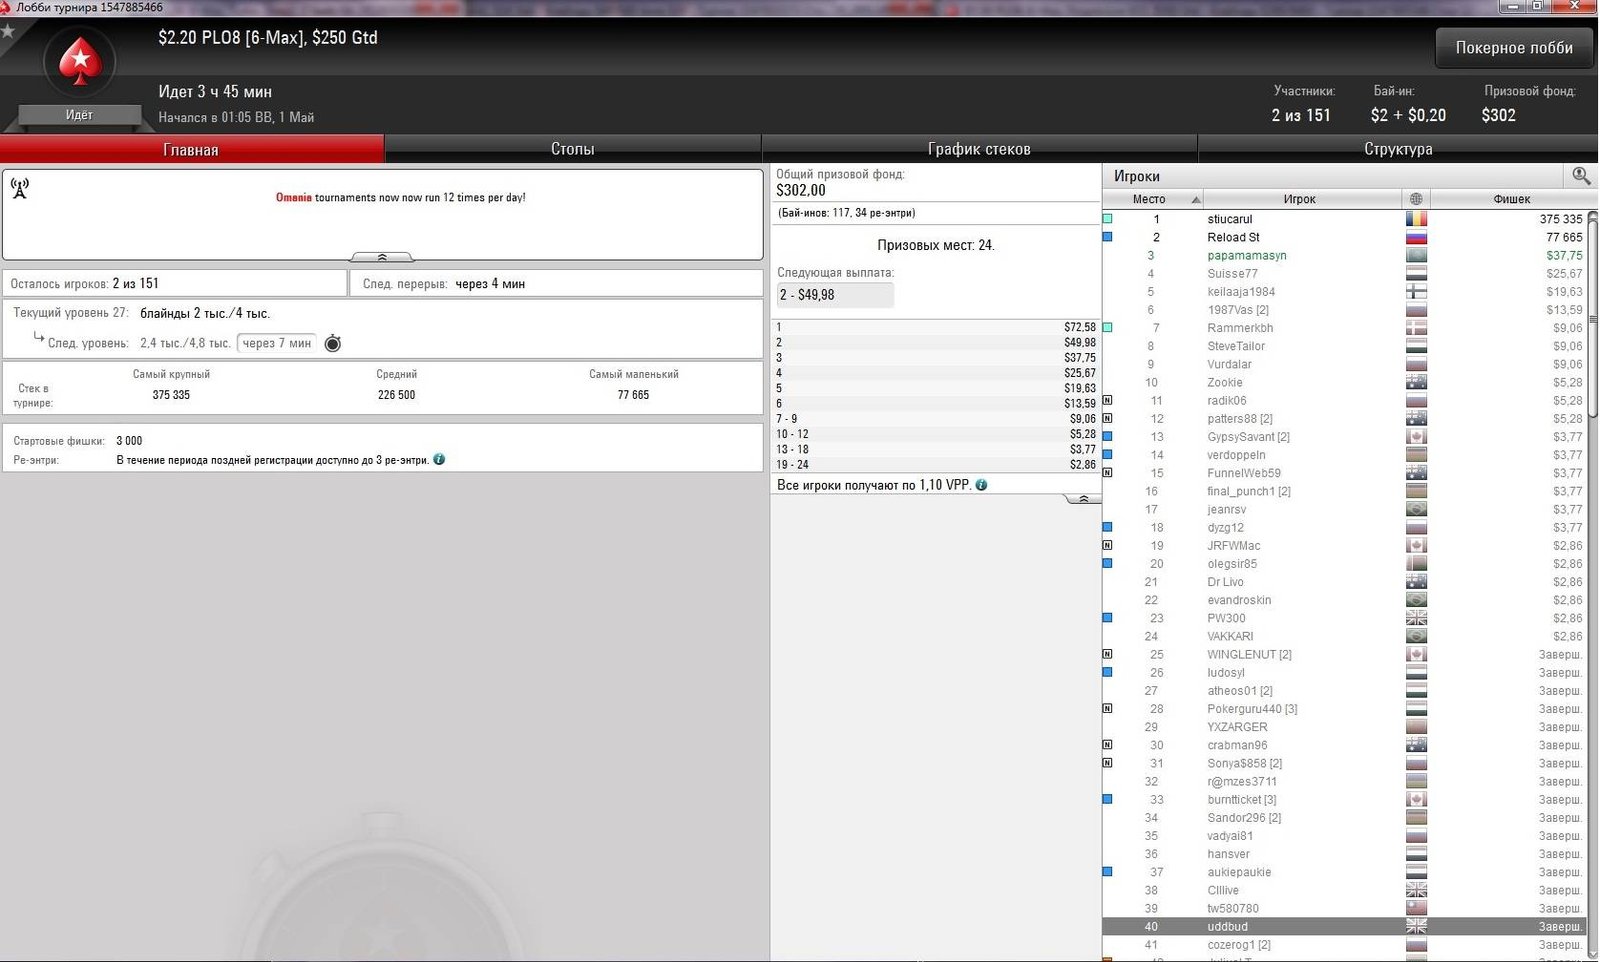Click the blue color label beside Reload St

(1107, 237)
